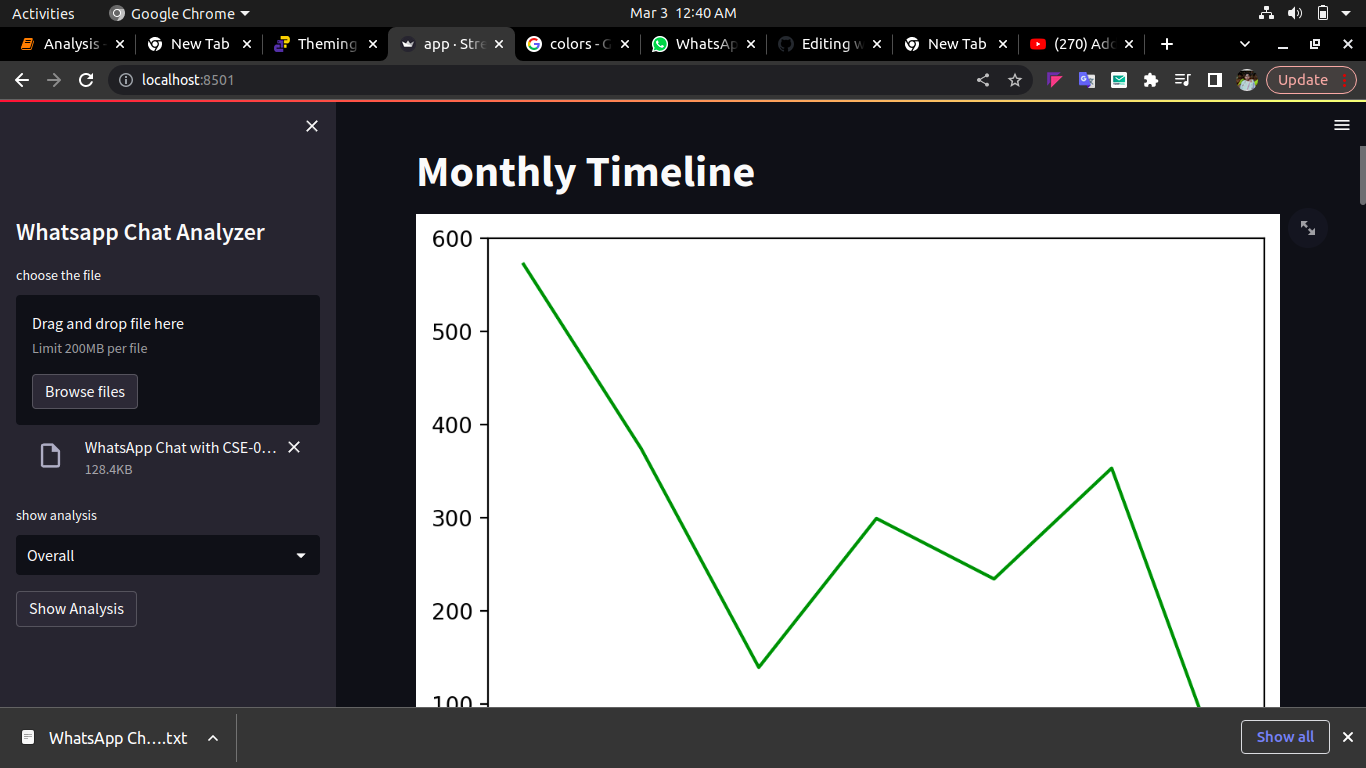The image size is (1366, 768).
Task: Expand the Monthly Timeline chart to fullscreen
Action: click(x=1308, y=228)
